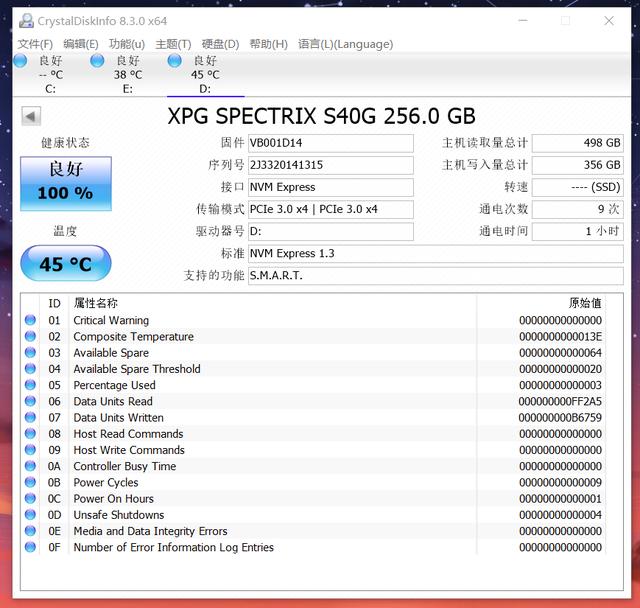Click status dot for Available Spare Threshold
This screenshot has height=608, width=640.
[30, 368]
